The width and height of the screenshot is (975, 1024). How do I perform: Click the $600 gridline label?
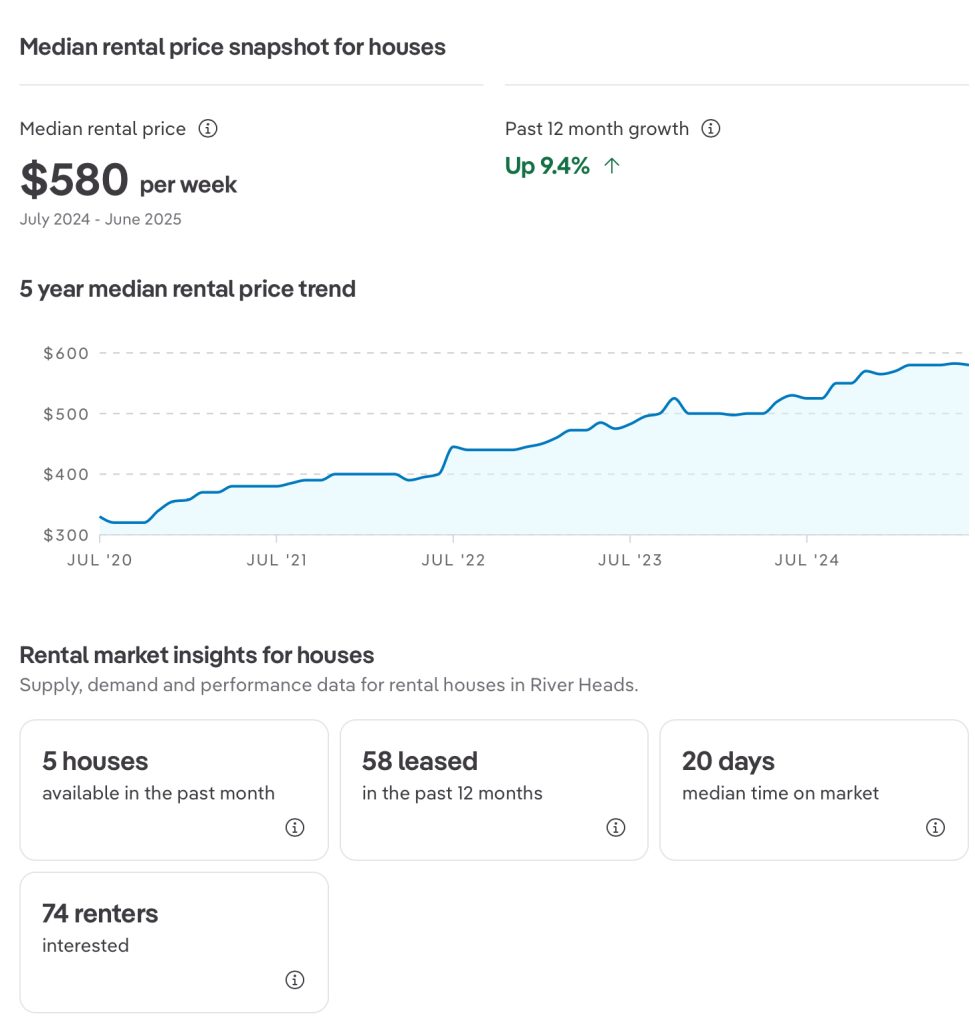[x=65, y=353]
